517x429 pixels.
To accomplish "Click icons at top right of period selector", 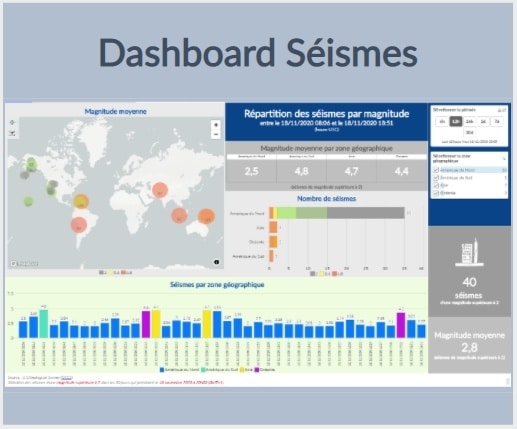I will coord(502,110).
